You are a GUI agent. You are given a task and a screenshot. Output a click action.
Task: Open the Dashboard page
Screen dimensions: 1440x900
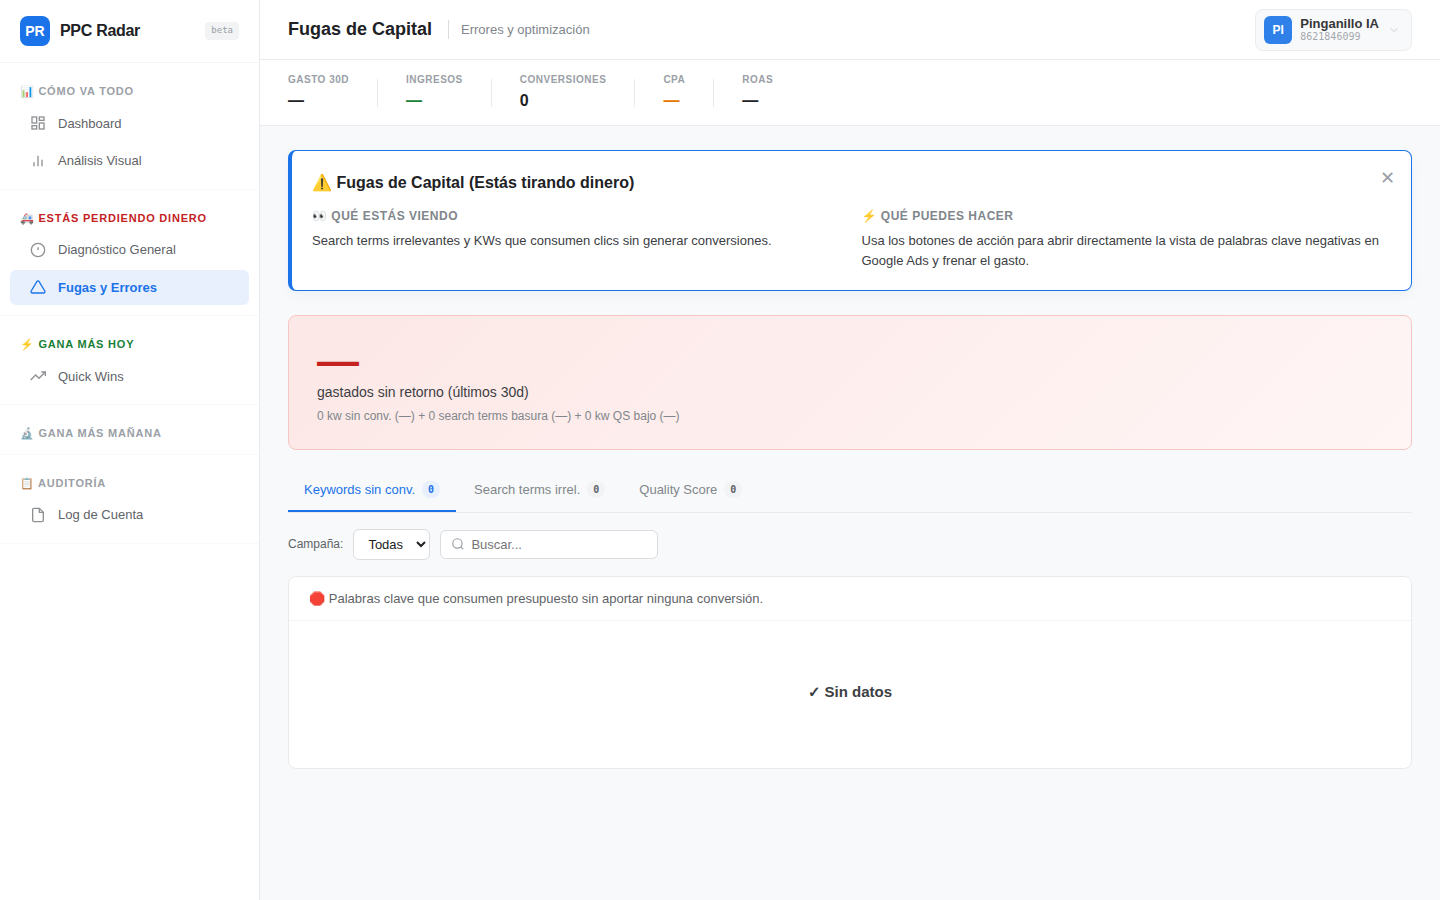[x=129, y=123]
